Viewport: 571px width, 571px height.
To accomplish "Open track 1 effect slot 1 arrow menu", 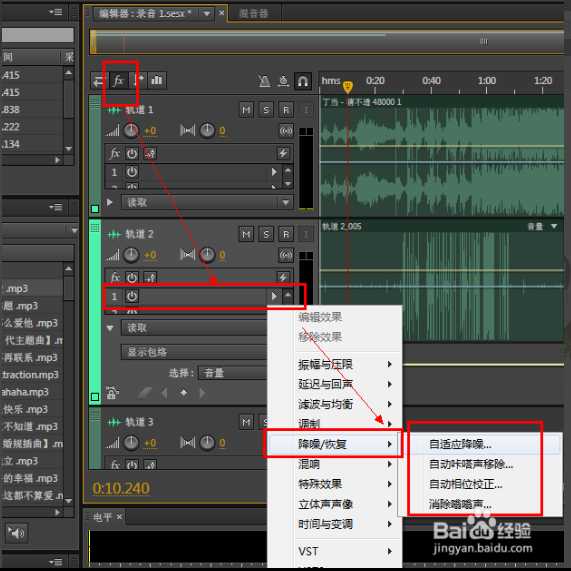I will (274, 172).
